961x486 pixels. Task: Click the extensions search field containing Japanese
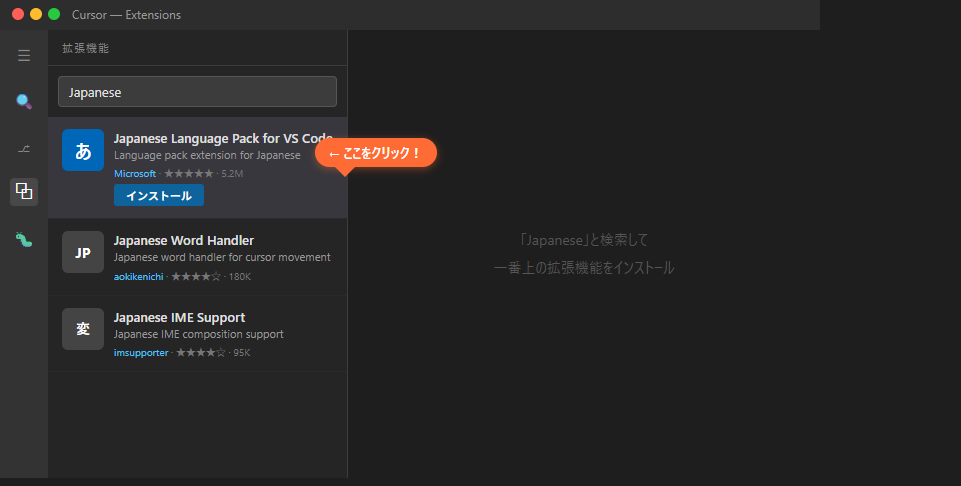(x=197, y=92)
